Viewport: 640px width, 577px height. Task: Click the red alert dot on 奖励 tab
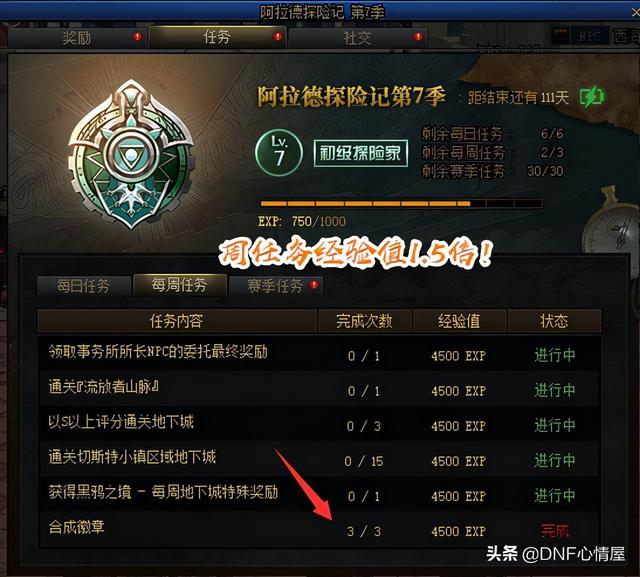pyautogui.click(x=138, y=37)
